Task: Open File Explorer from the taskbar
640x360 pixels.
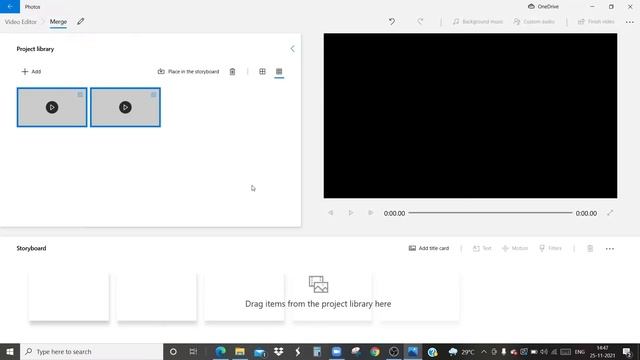Action: (x=240, y=351)
